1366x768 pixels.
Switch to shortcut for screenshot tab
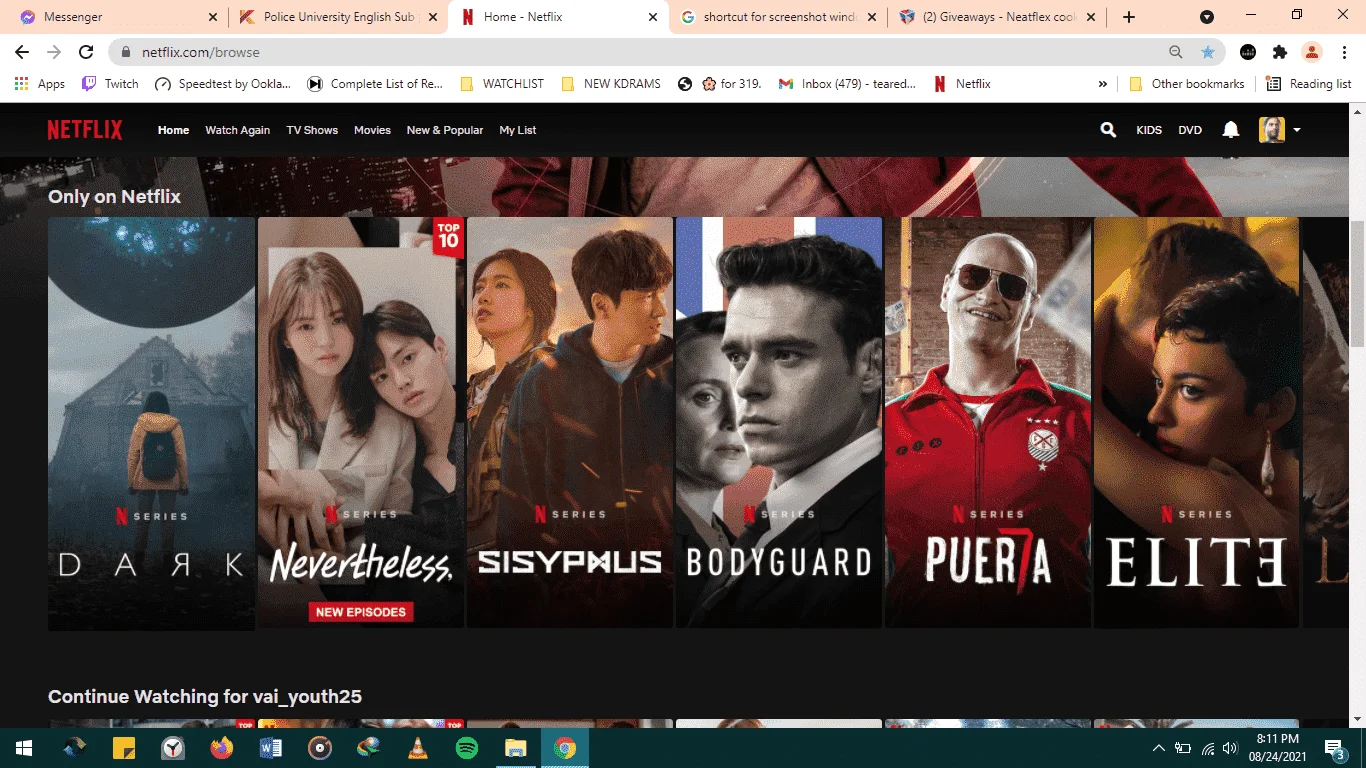(778, 17)
